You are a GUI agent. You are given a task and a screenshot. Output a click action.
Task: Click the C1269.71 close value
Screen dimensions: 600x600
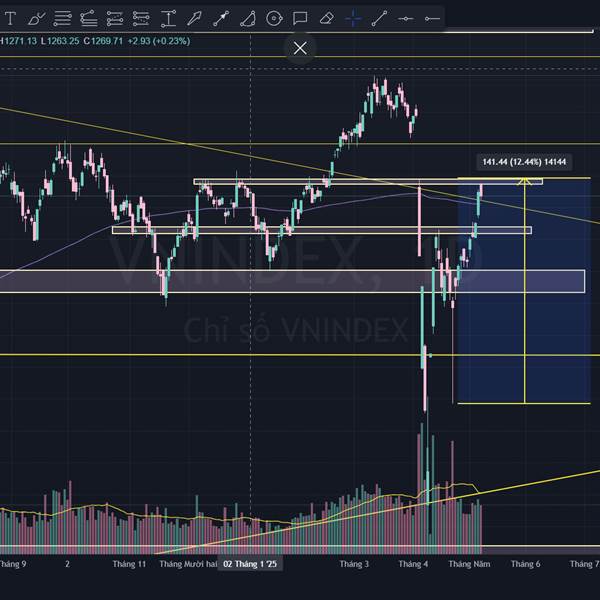click(x=103, y=41)
